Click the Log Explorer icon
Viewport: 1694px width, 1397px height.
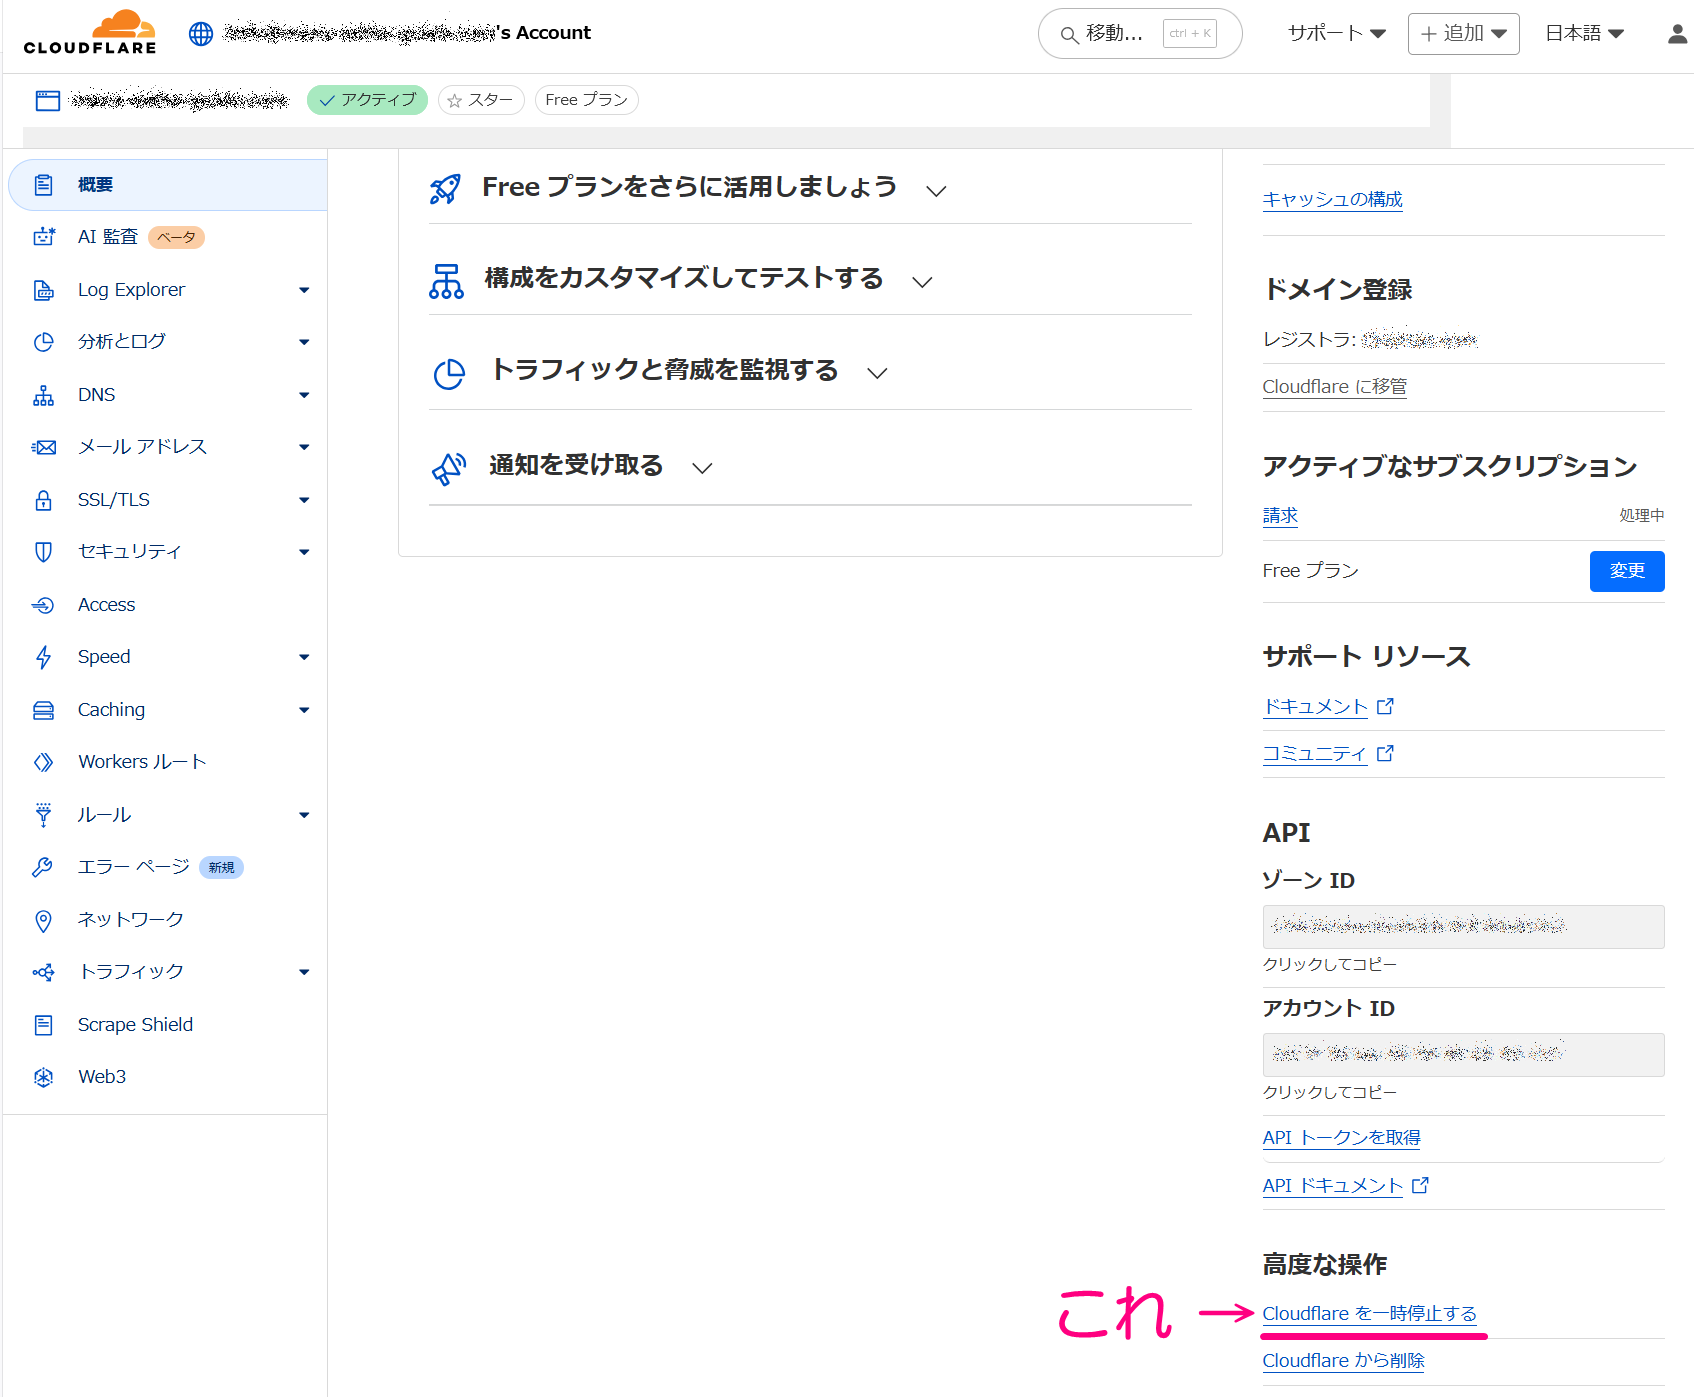tap(43, 290)
